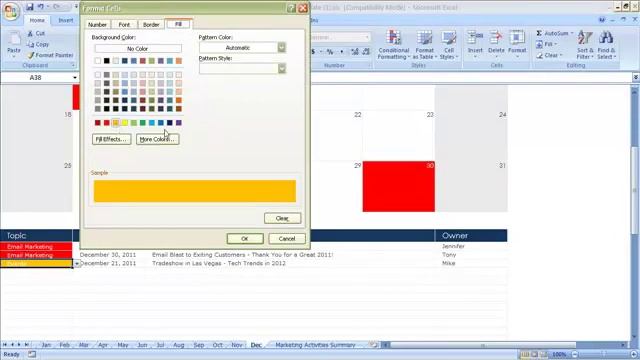Click the macro record icon in status bar
This screenshot has height=360, width=640.
coord(32,354)
